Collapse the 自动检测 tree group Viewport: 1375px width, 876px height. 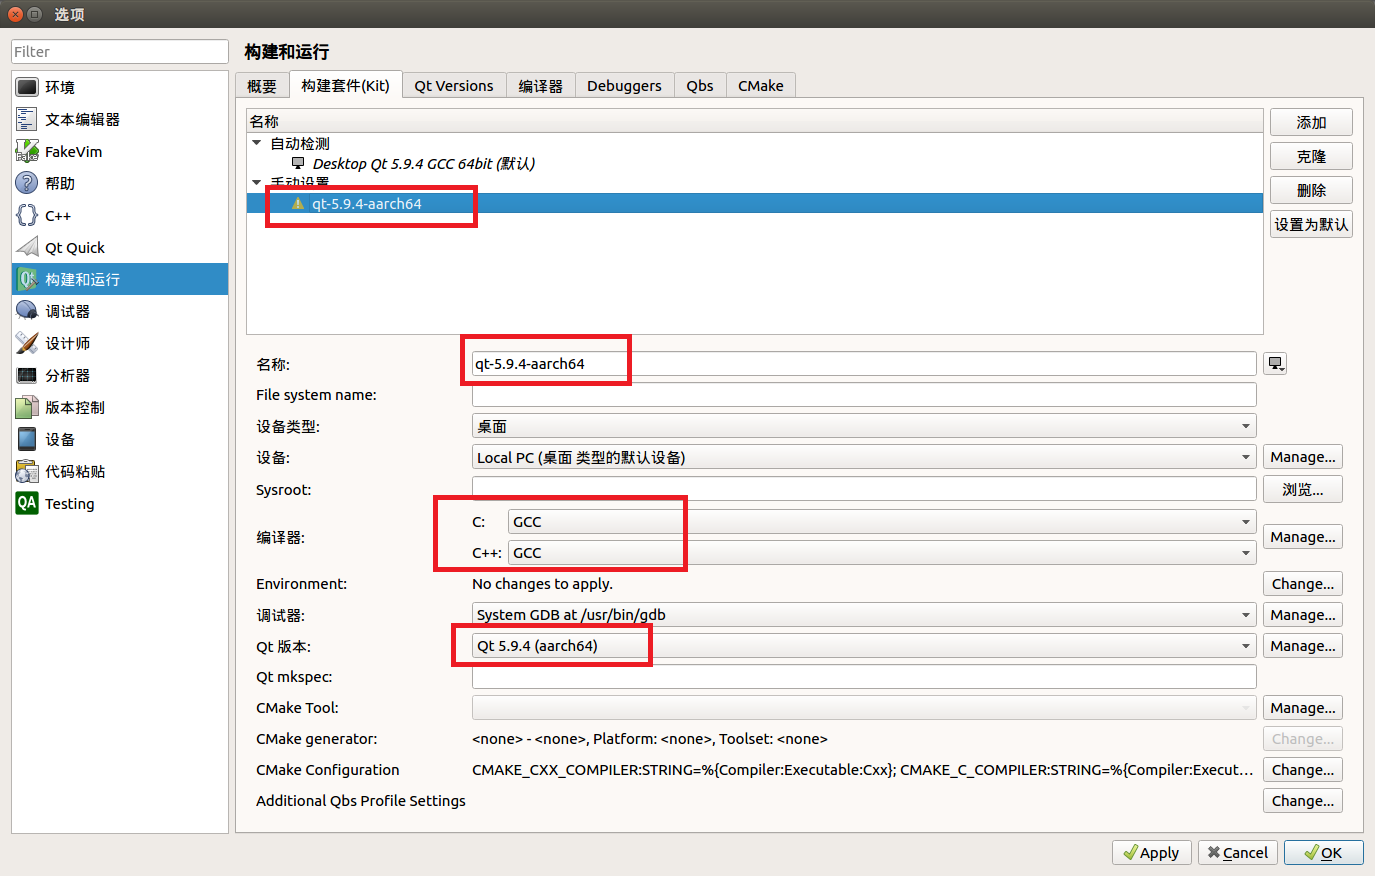point(257,143)
